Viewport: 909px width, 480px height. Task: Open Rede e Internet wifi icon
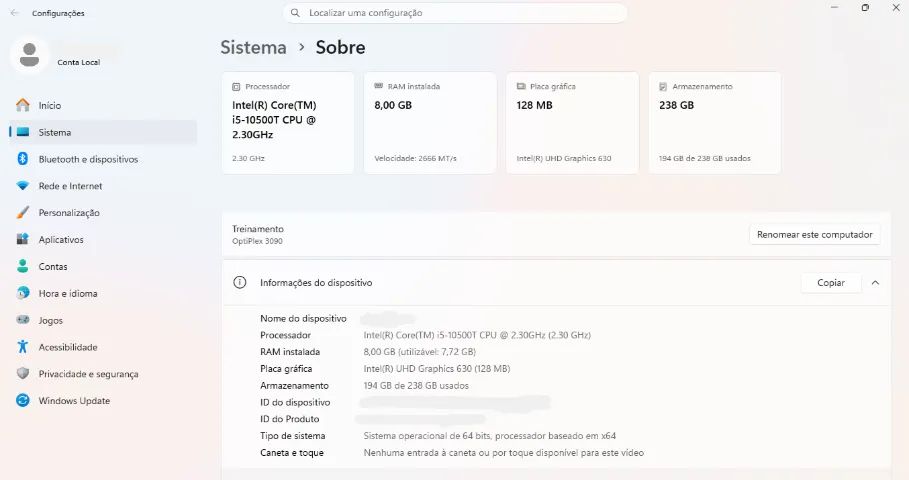(x=23, y=186)
